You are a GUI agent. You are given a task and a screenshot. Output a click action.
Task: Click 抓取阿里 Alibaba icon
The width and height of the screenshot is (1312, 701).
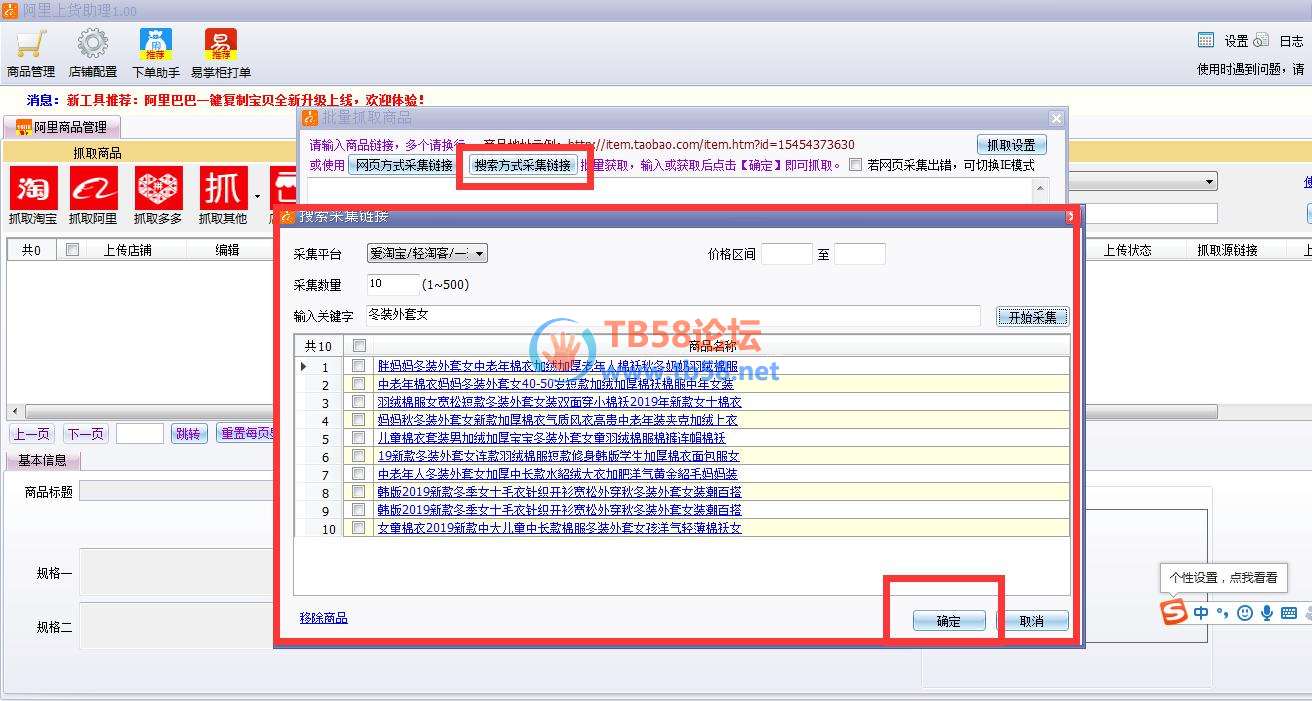[94, 188]
